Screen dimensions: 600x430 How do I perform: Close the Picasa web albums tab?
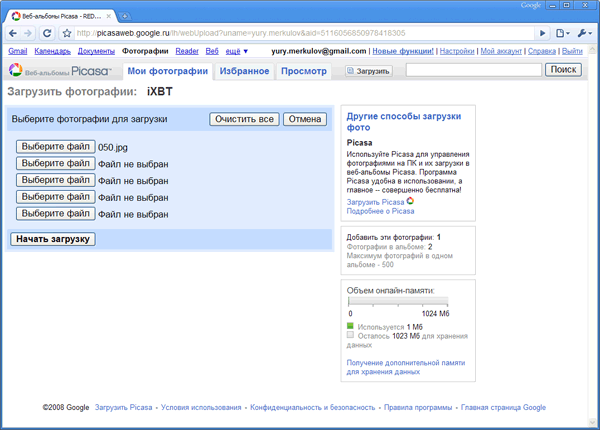pyautogui.click(x=109, y=16)
